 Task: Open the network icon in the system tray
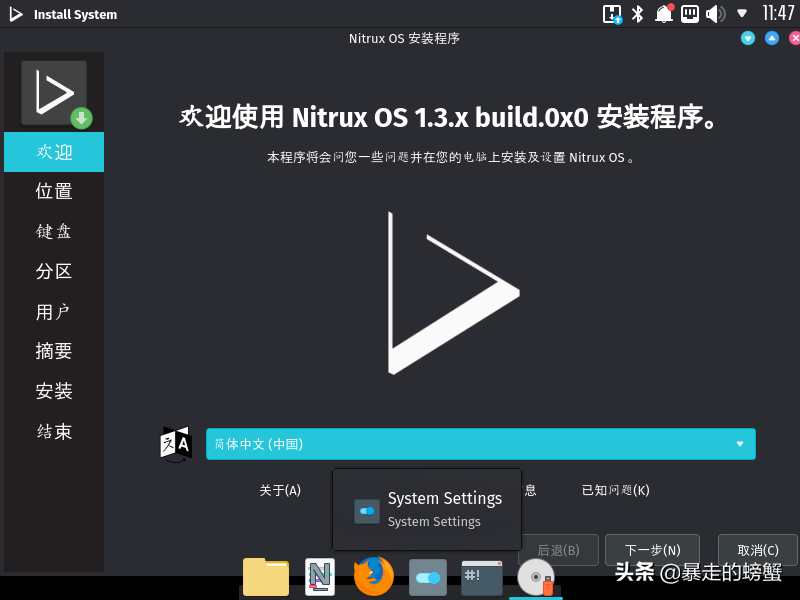pyautogui.click(x=689, y=14)
